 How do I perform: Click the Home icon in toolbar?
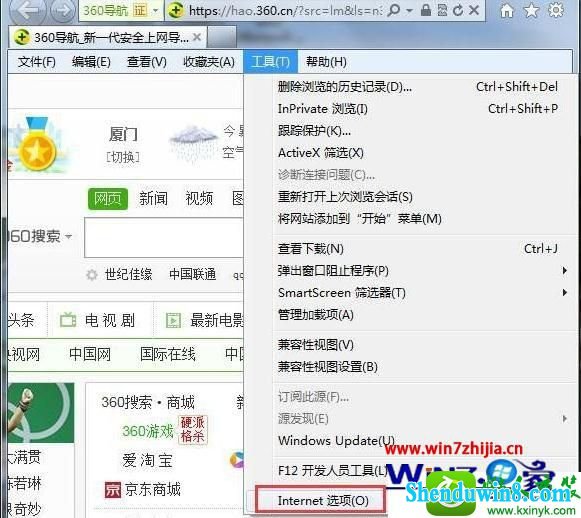pos(507,11)
